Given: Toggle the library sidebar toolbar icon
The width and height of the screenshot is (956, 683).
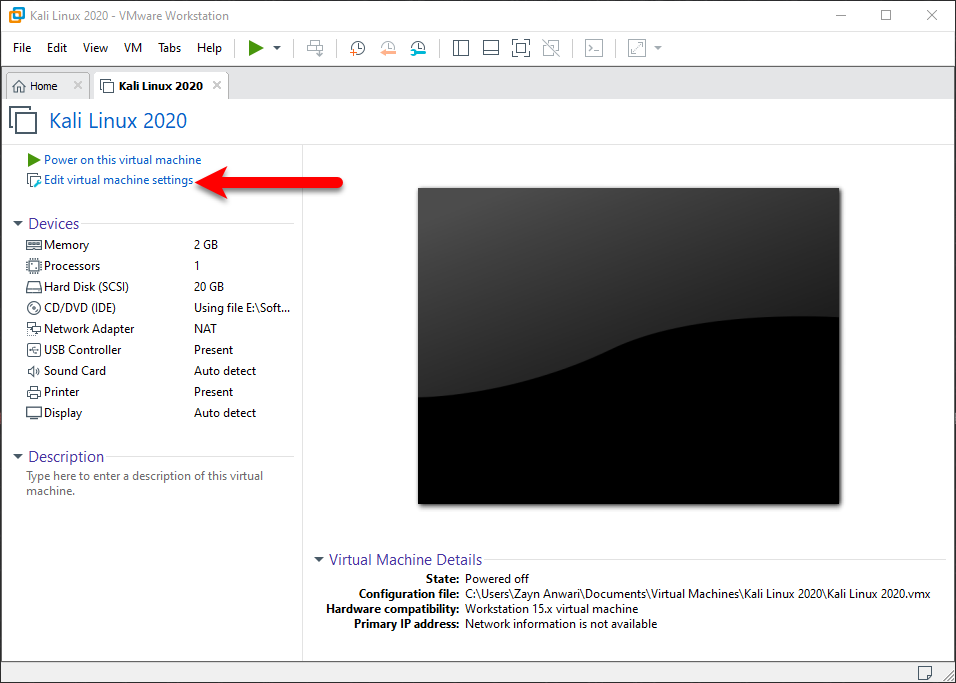Looking at the screenshot, I should (461, 48).
